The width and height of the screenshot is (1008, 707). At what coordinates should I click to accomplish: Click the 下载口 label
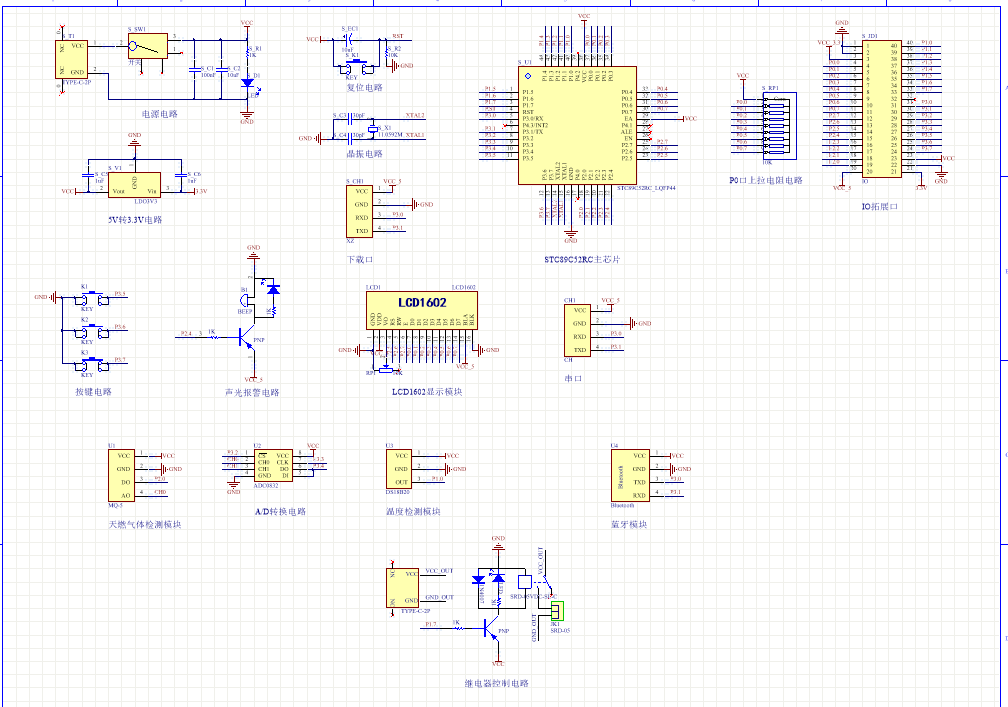(x=360, y=260)
